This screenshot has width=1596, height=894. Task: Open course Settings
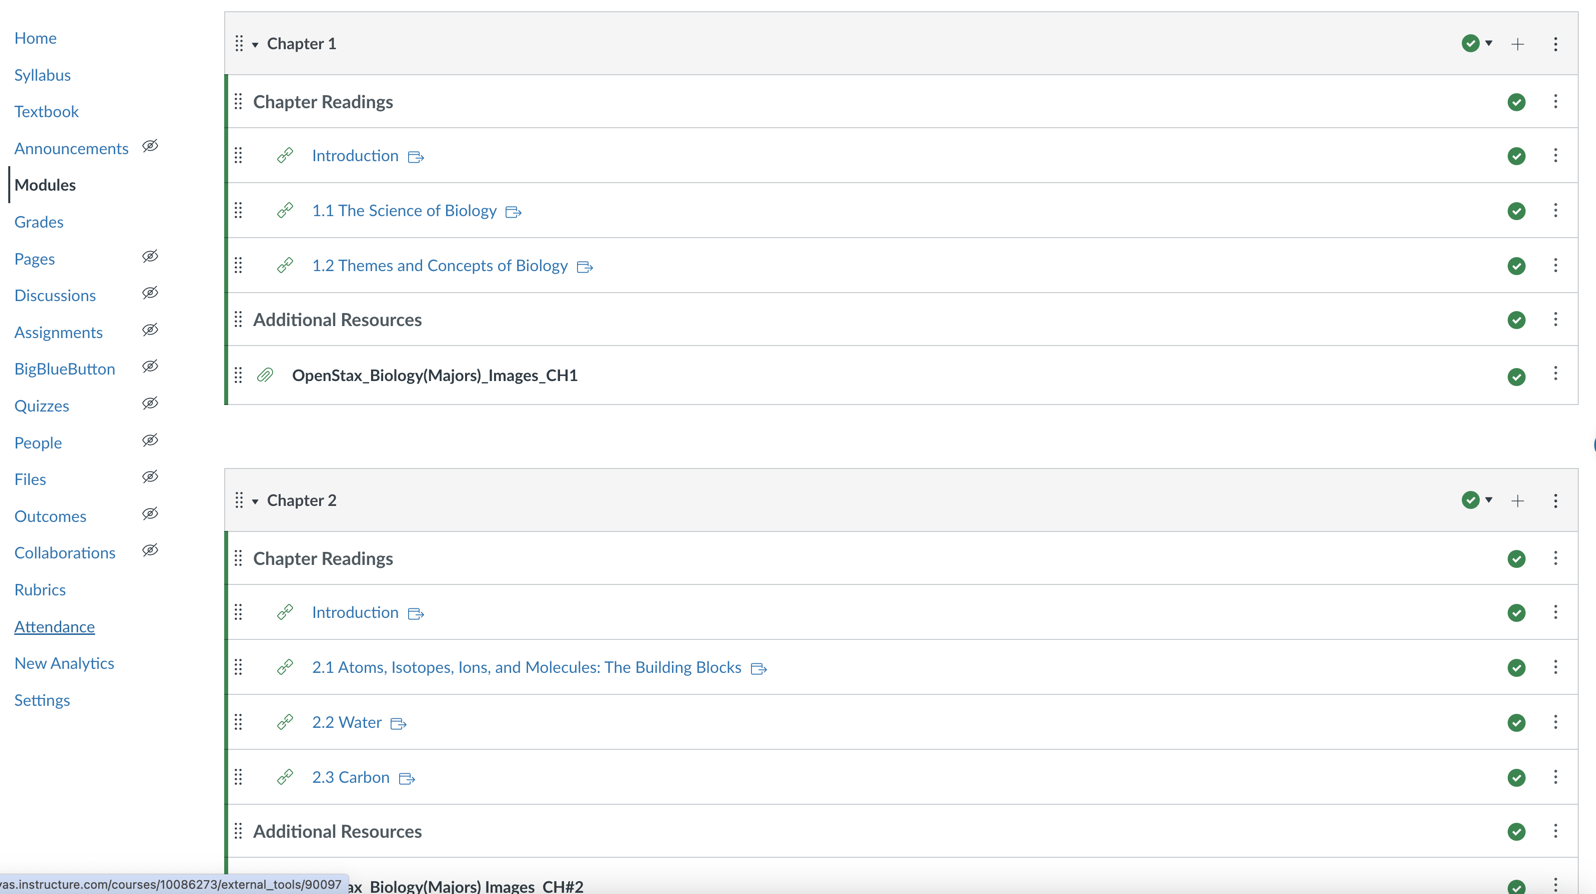pyautogui.click(x=42, y=700)
